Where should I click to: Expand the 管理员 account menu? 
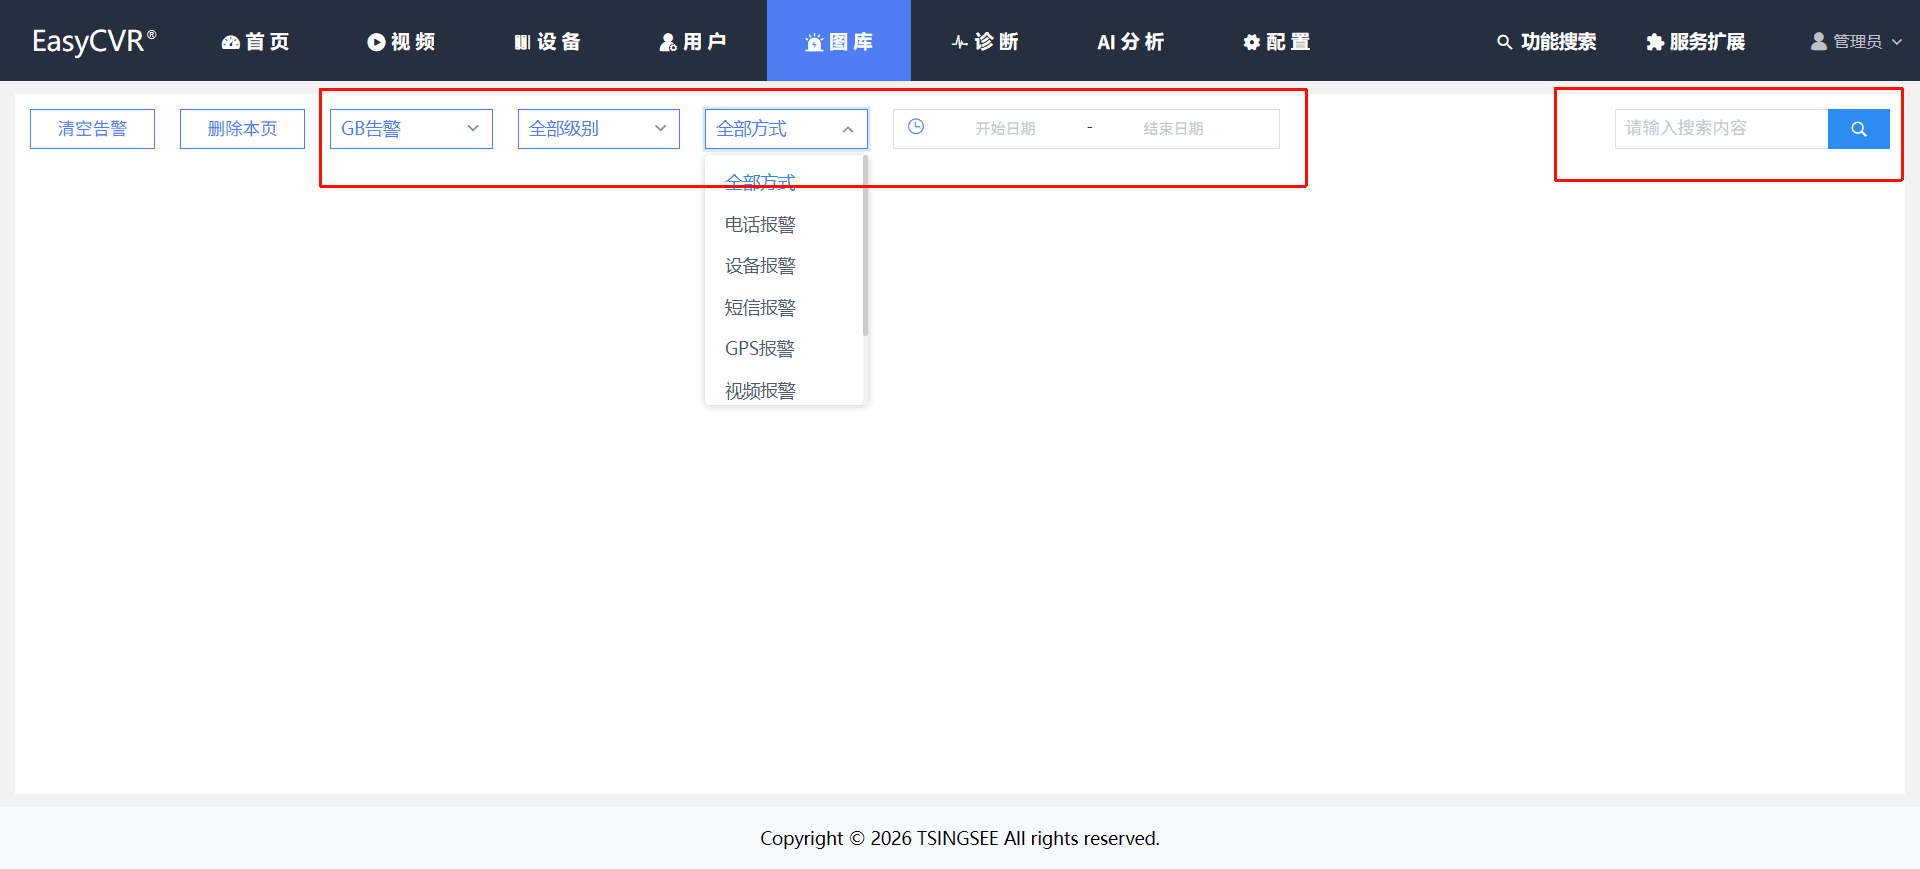click(x=1856, y=41)
